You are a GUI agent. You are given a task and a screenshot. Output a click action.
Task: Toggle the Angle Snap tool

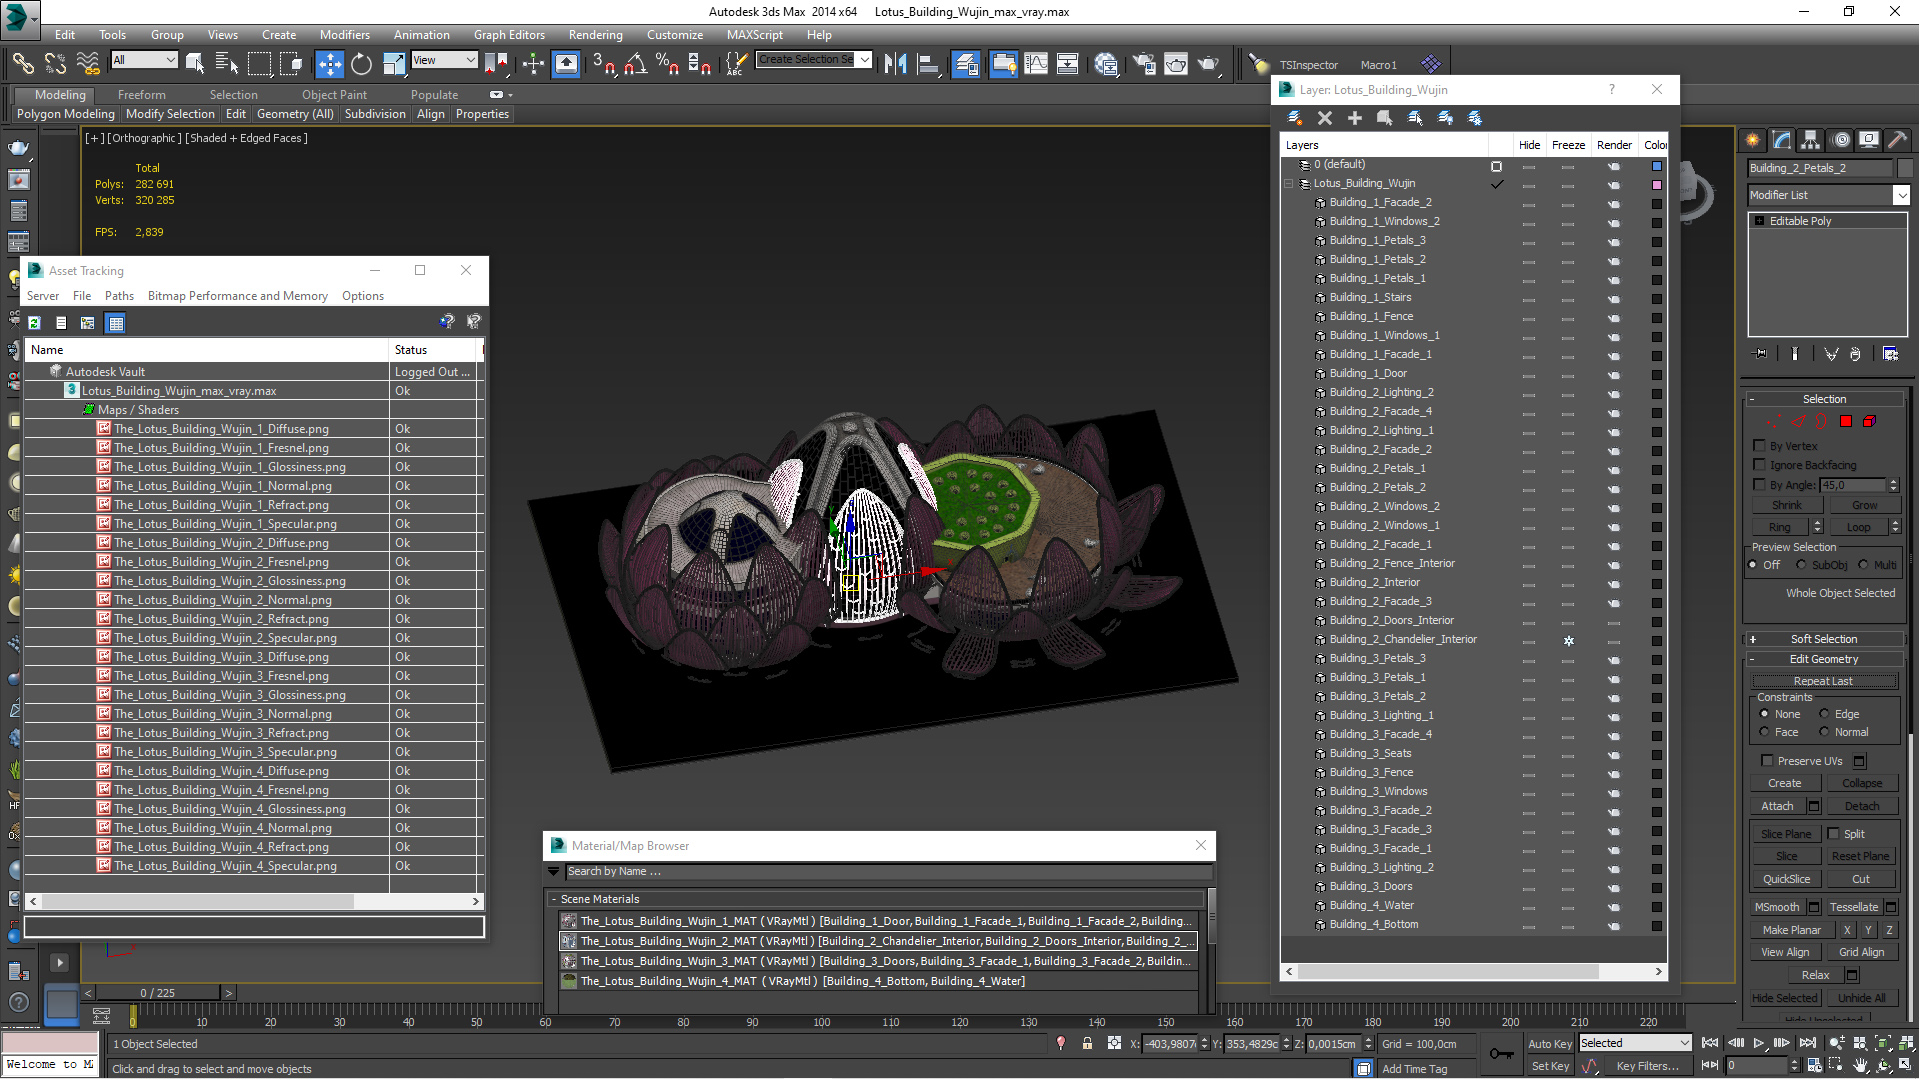(635, 64)
